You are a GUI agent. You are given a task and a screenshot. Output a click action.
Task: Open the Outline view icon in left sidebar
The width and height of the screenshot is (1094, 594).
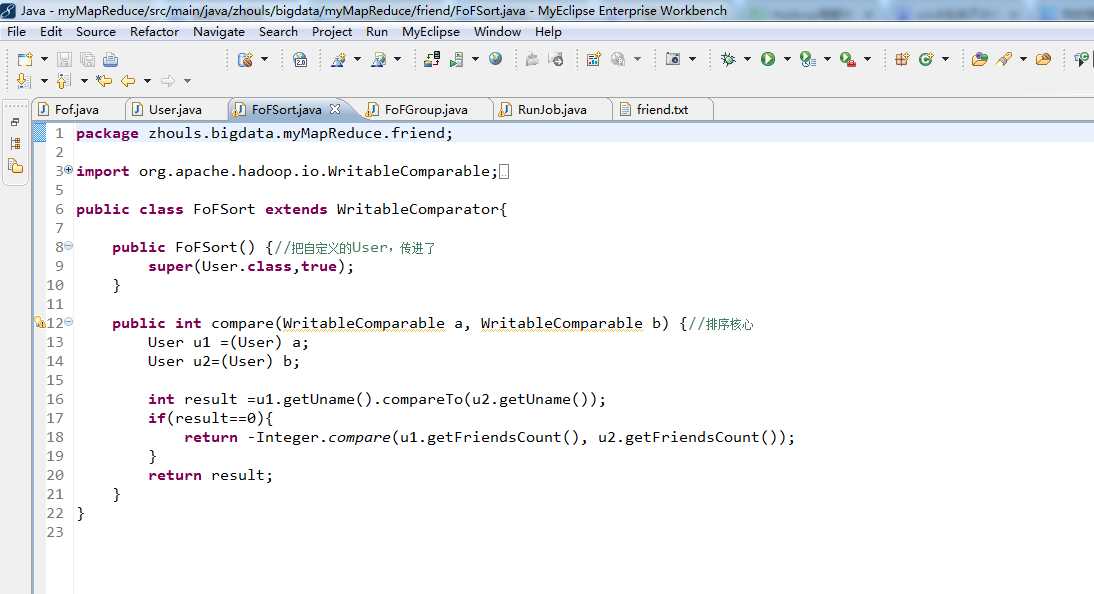click(x=15, y=144)
